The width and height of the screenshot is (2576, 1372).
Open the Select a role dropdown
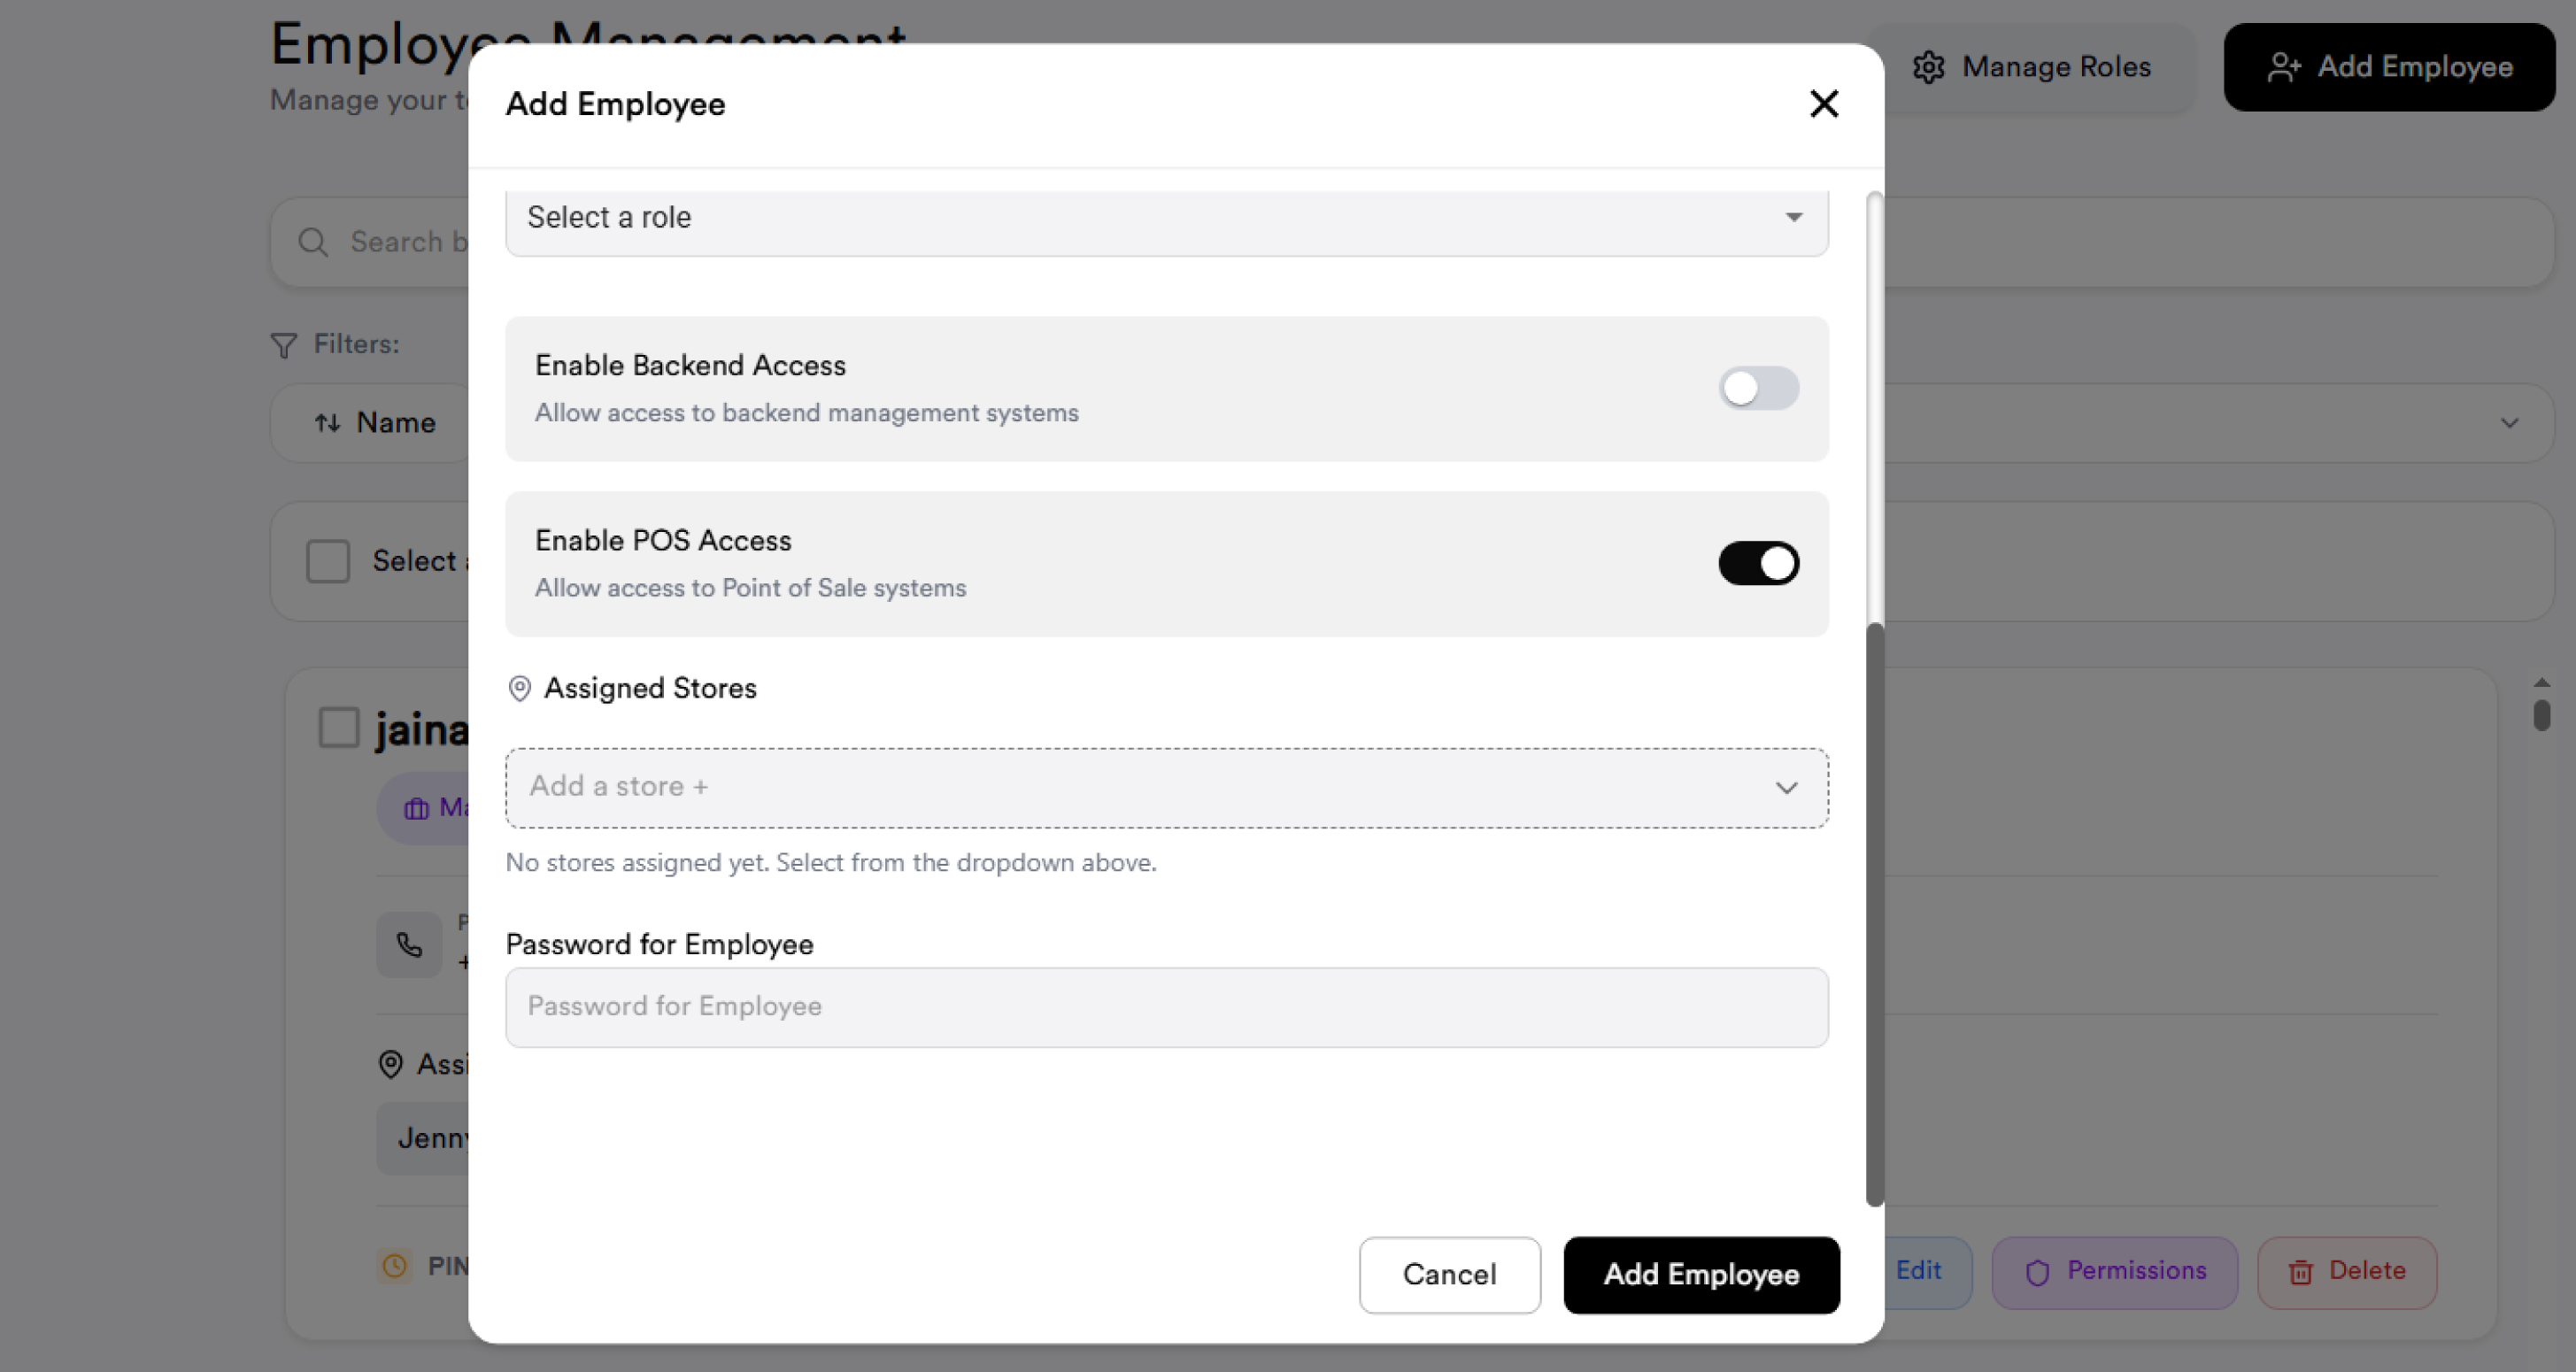coord(1166,218)
